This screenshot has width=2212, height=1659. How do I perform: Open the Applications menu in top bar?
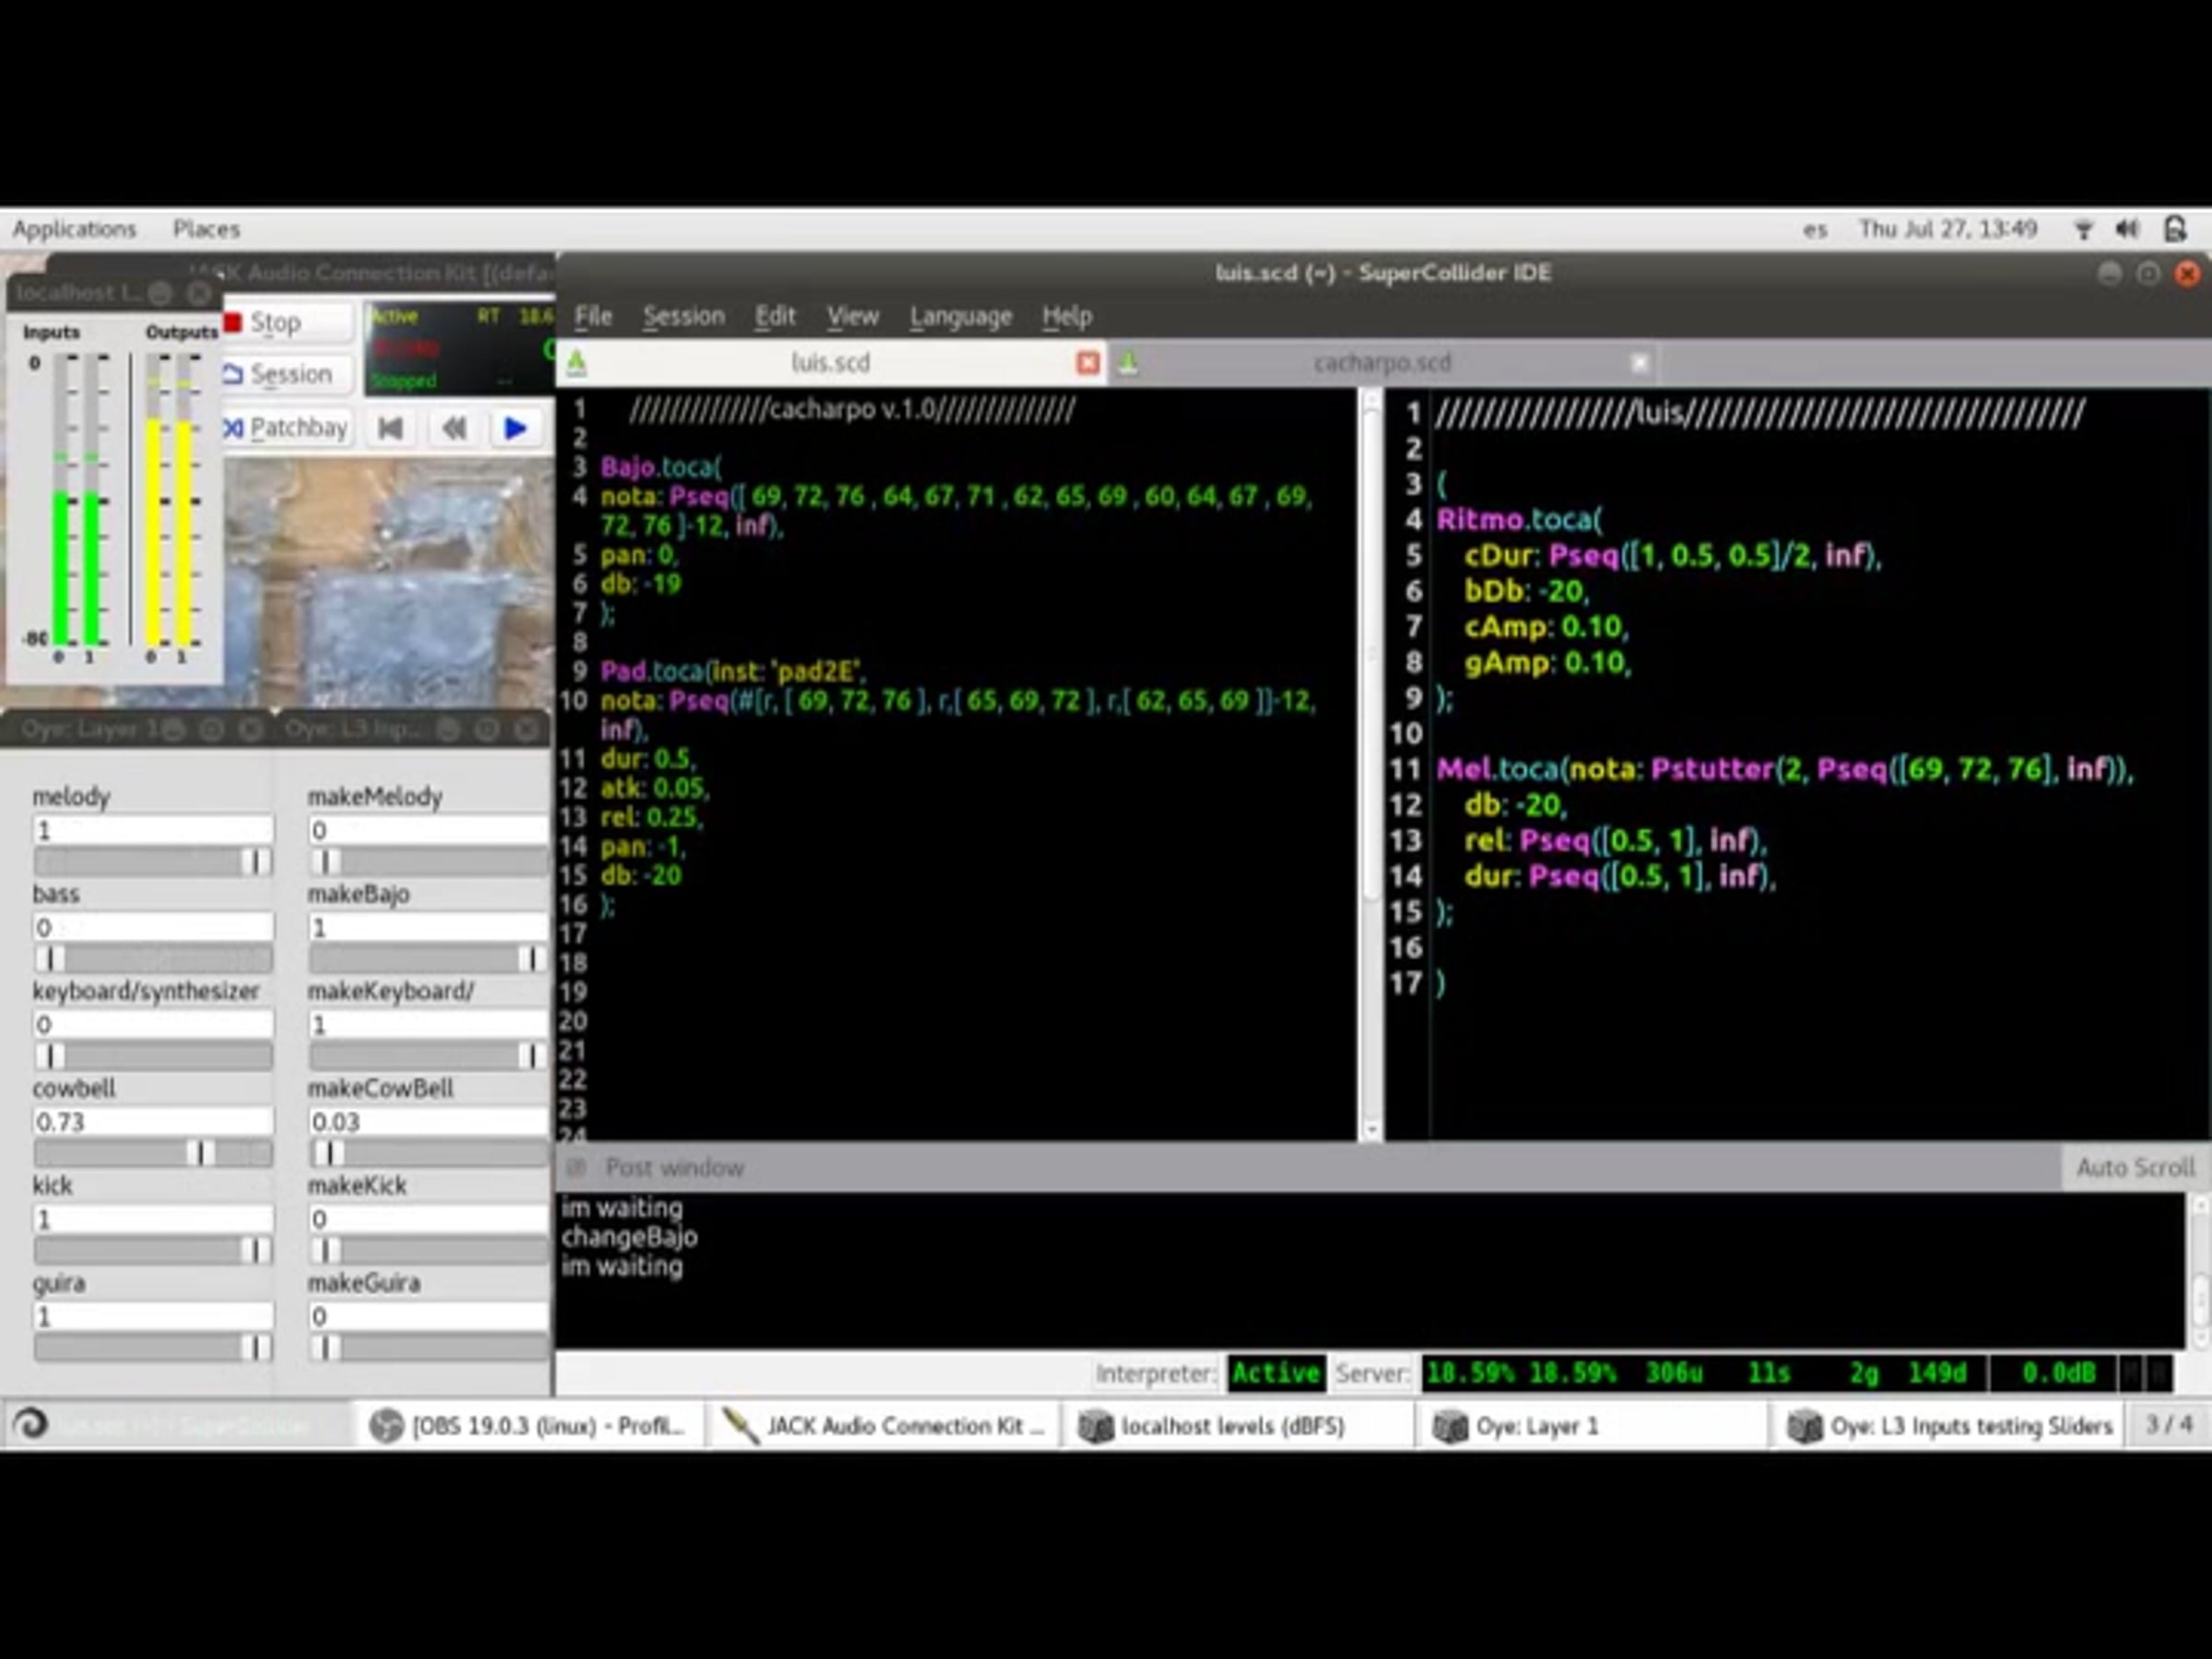click(x=74, y=229)
